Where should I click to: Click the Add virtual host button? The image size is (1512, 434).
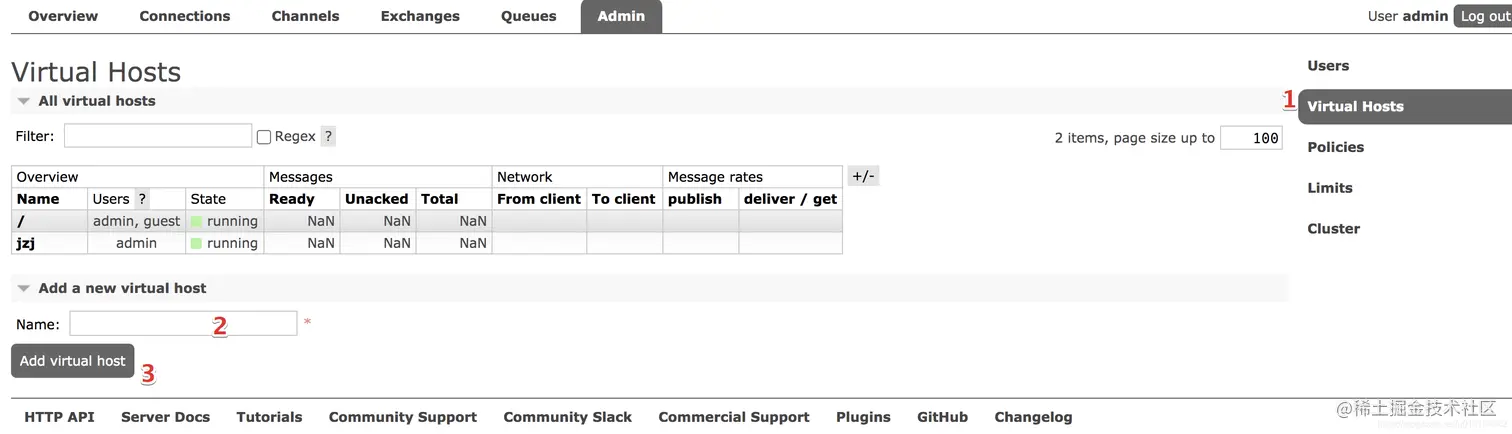[x=73, y=361]
